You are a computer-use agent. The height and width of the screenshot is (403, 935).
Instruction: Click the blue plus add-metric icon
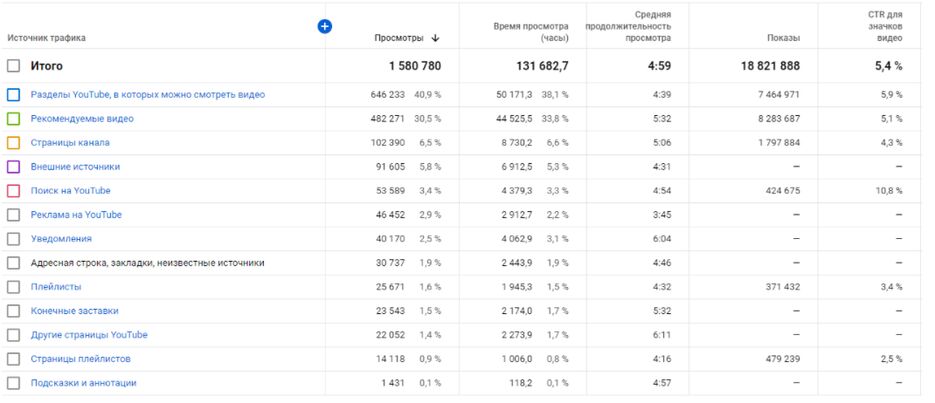[324, 26]
